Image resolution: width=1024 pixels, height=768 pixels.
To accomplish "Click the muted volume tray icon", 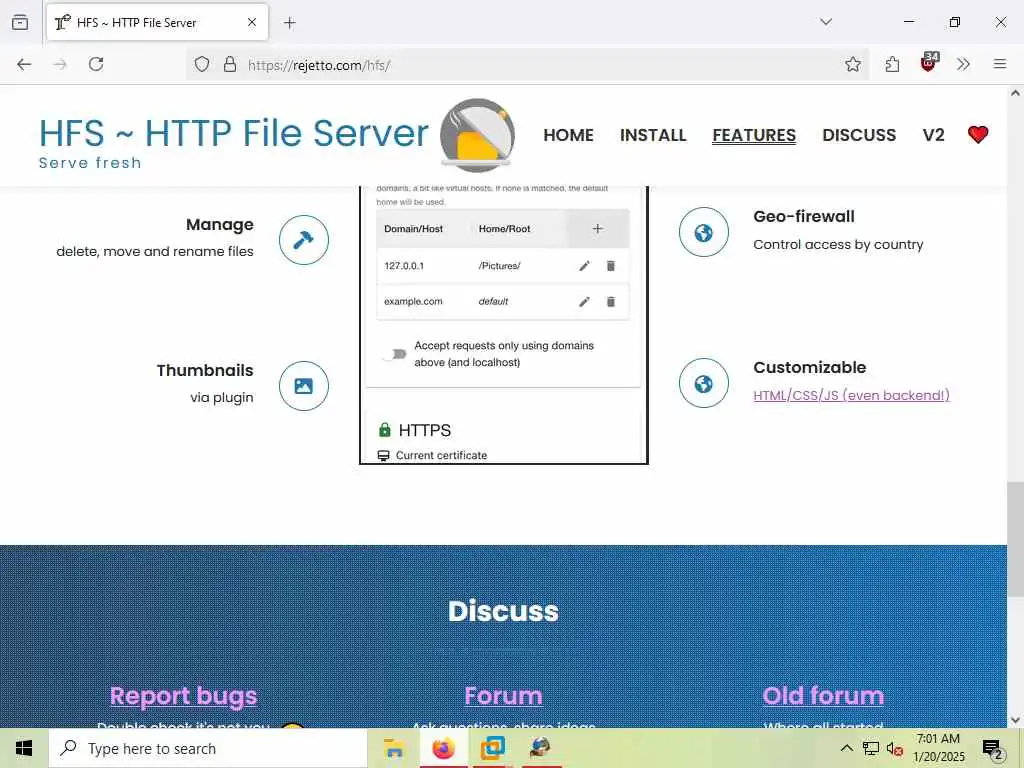I will pyautogui.click(x=894, y=749).
